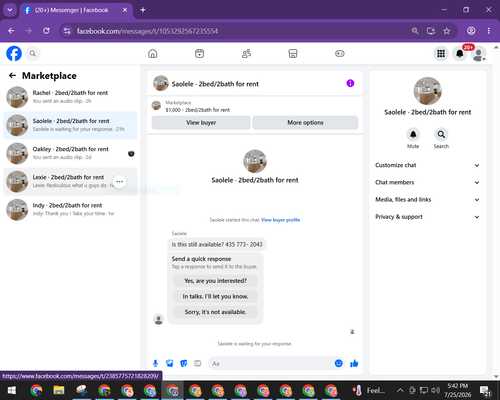The height and width of the screenshot is (400, 500).
Task: Expand the Privacy & support section
Action: 427,217
